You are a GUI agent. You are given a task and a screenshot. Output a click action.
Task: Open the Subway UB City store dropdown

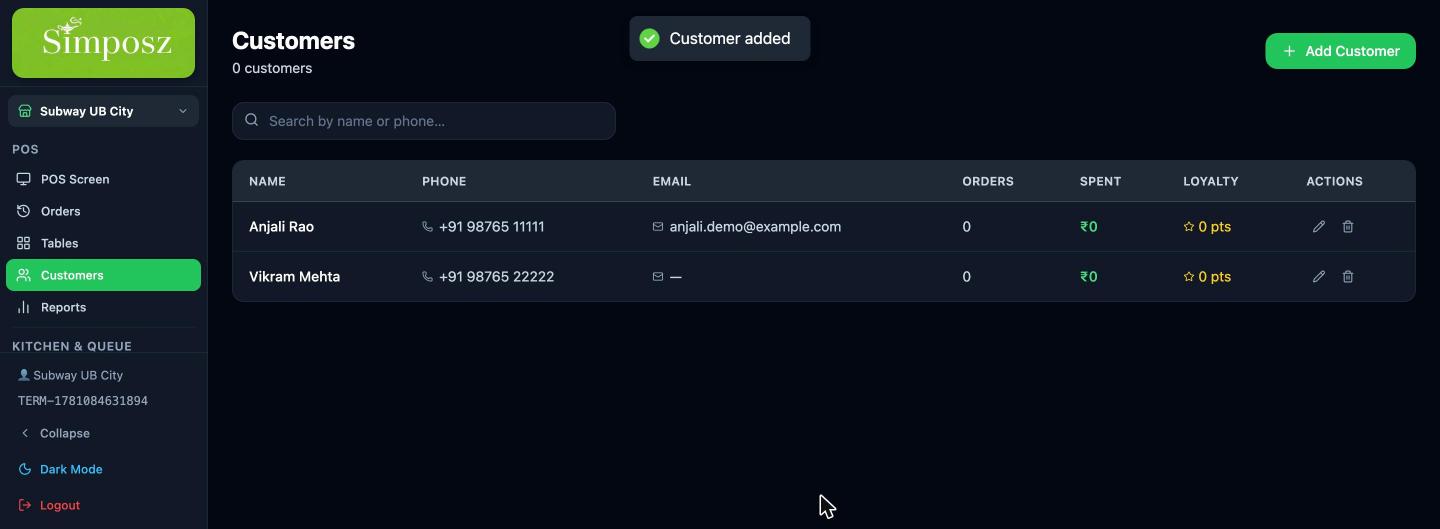[103, 111]
